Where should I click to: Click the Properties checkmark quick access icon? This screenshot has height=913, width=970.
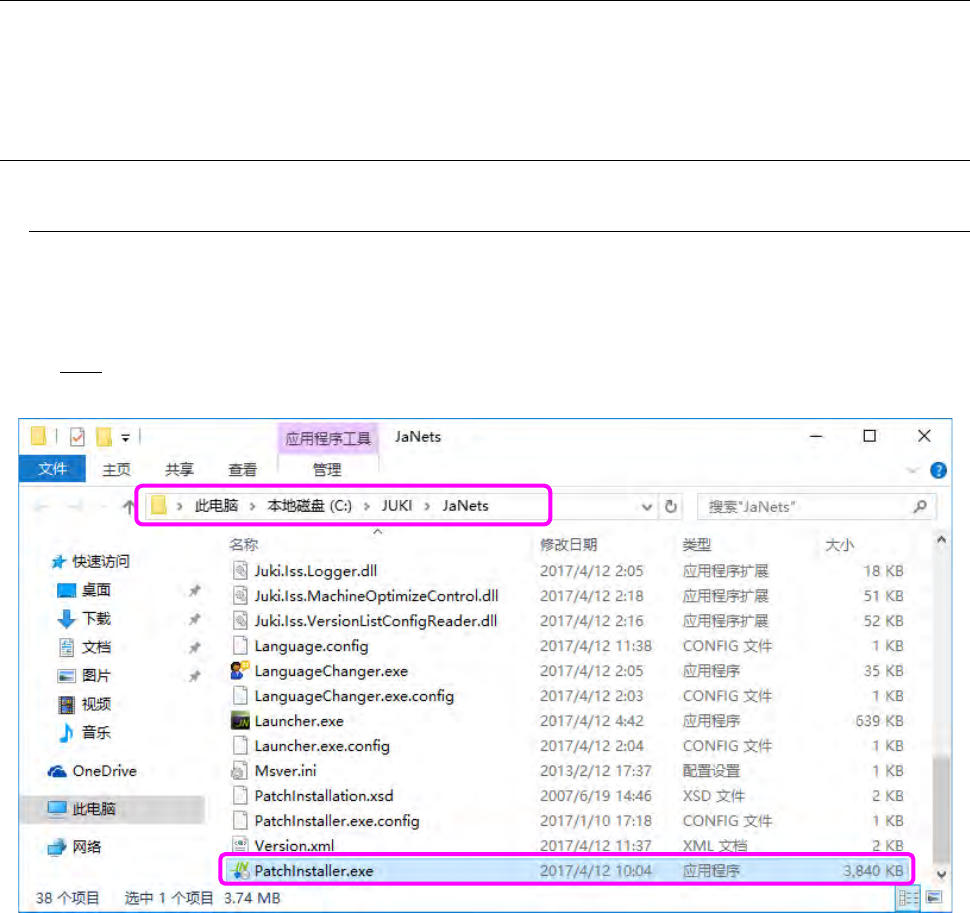pos(77,437)
